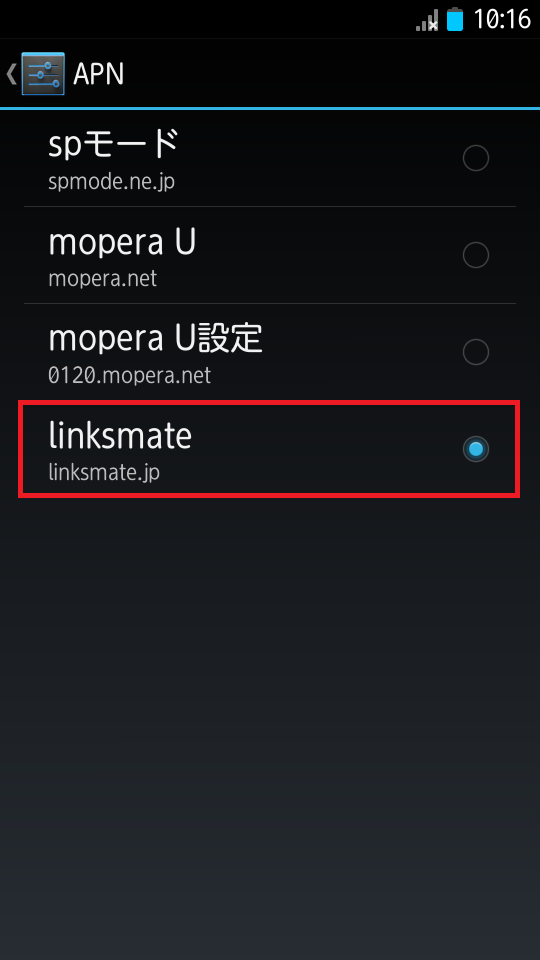Select the linksmate radio button
This screenshot has width=540, height=960.
pos(476,449)
